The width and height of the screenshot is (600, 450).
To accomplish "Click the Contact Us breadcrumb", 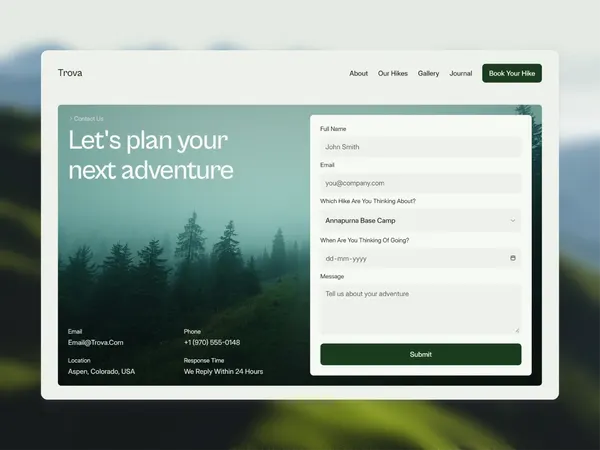I will 86,119.
